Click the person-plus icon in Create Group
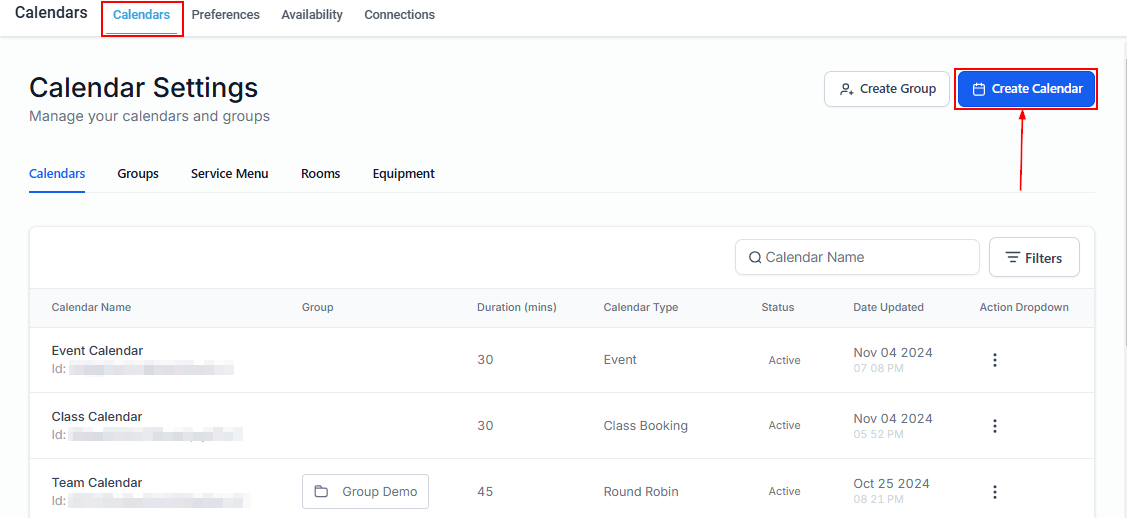The width and height of the screenshot is (1127, 518). (x=846, y=89)
